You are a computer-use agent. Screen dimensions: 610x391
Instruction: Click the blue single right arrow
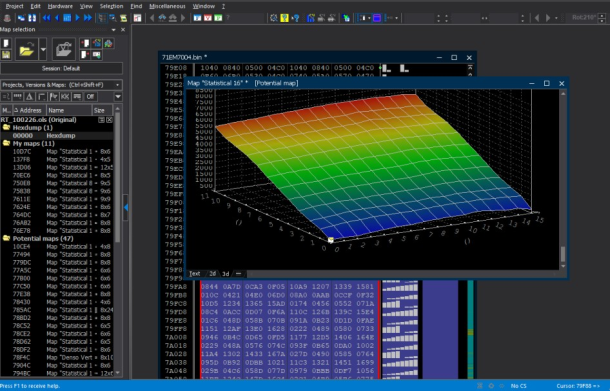coord(77,18)
